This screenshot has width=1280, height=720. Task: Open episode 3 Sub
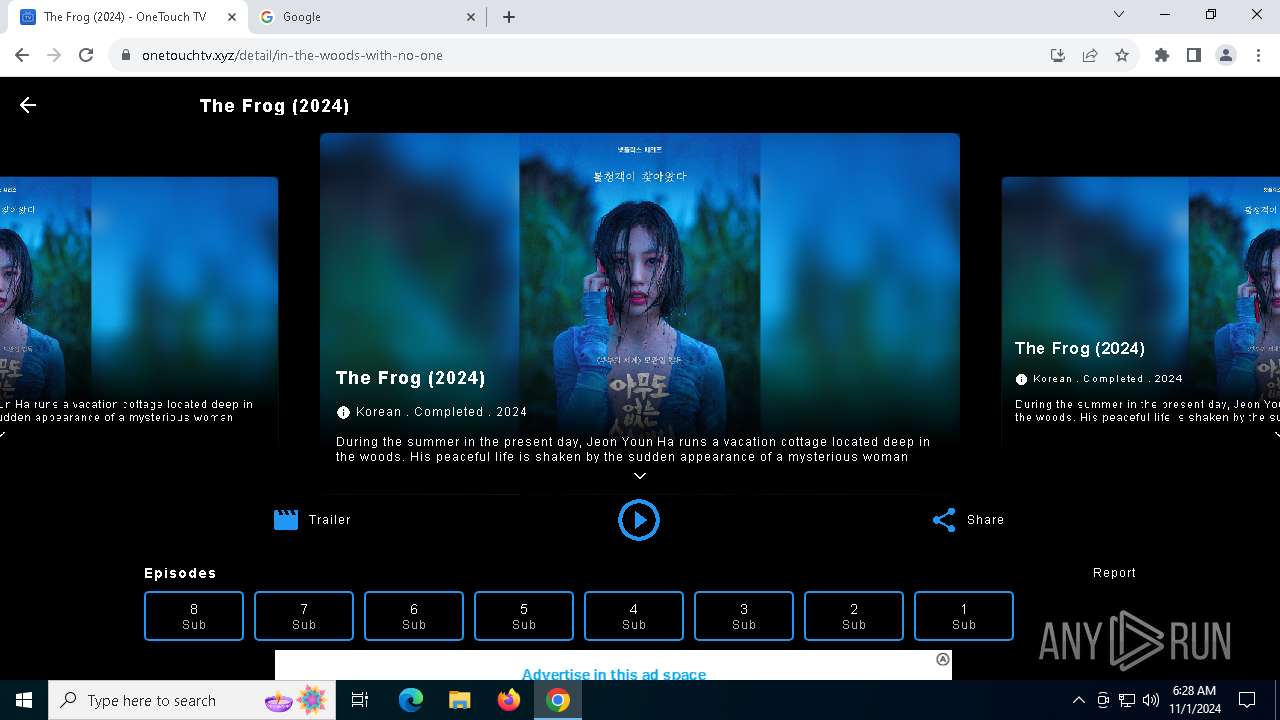[x=744, y=616]
